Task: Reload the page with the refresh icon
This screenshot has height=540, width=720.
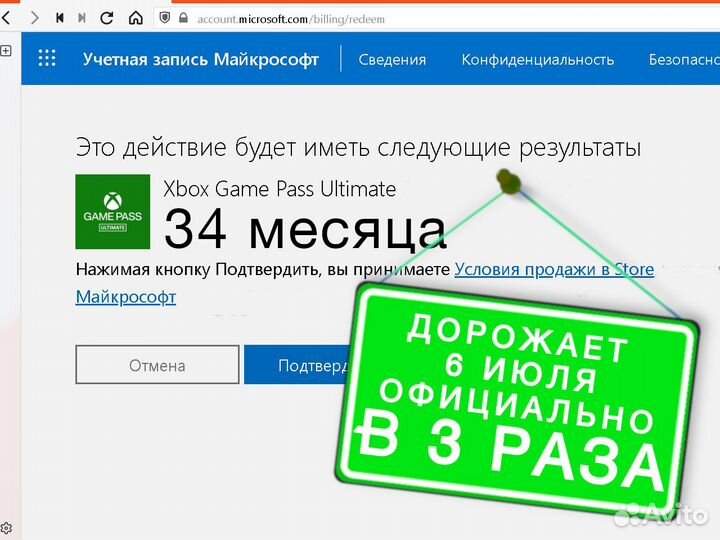Action: point(107,18)
